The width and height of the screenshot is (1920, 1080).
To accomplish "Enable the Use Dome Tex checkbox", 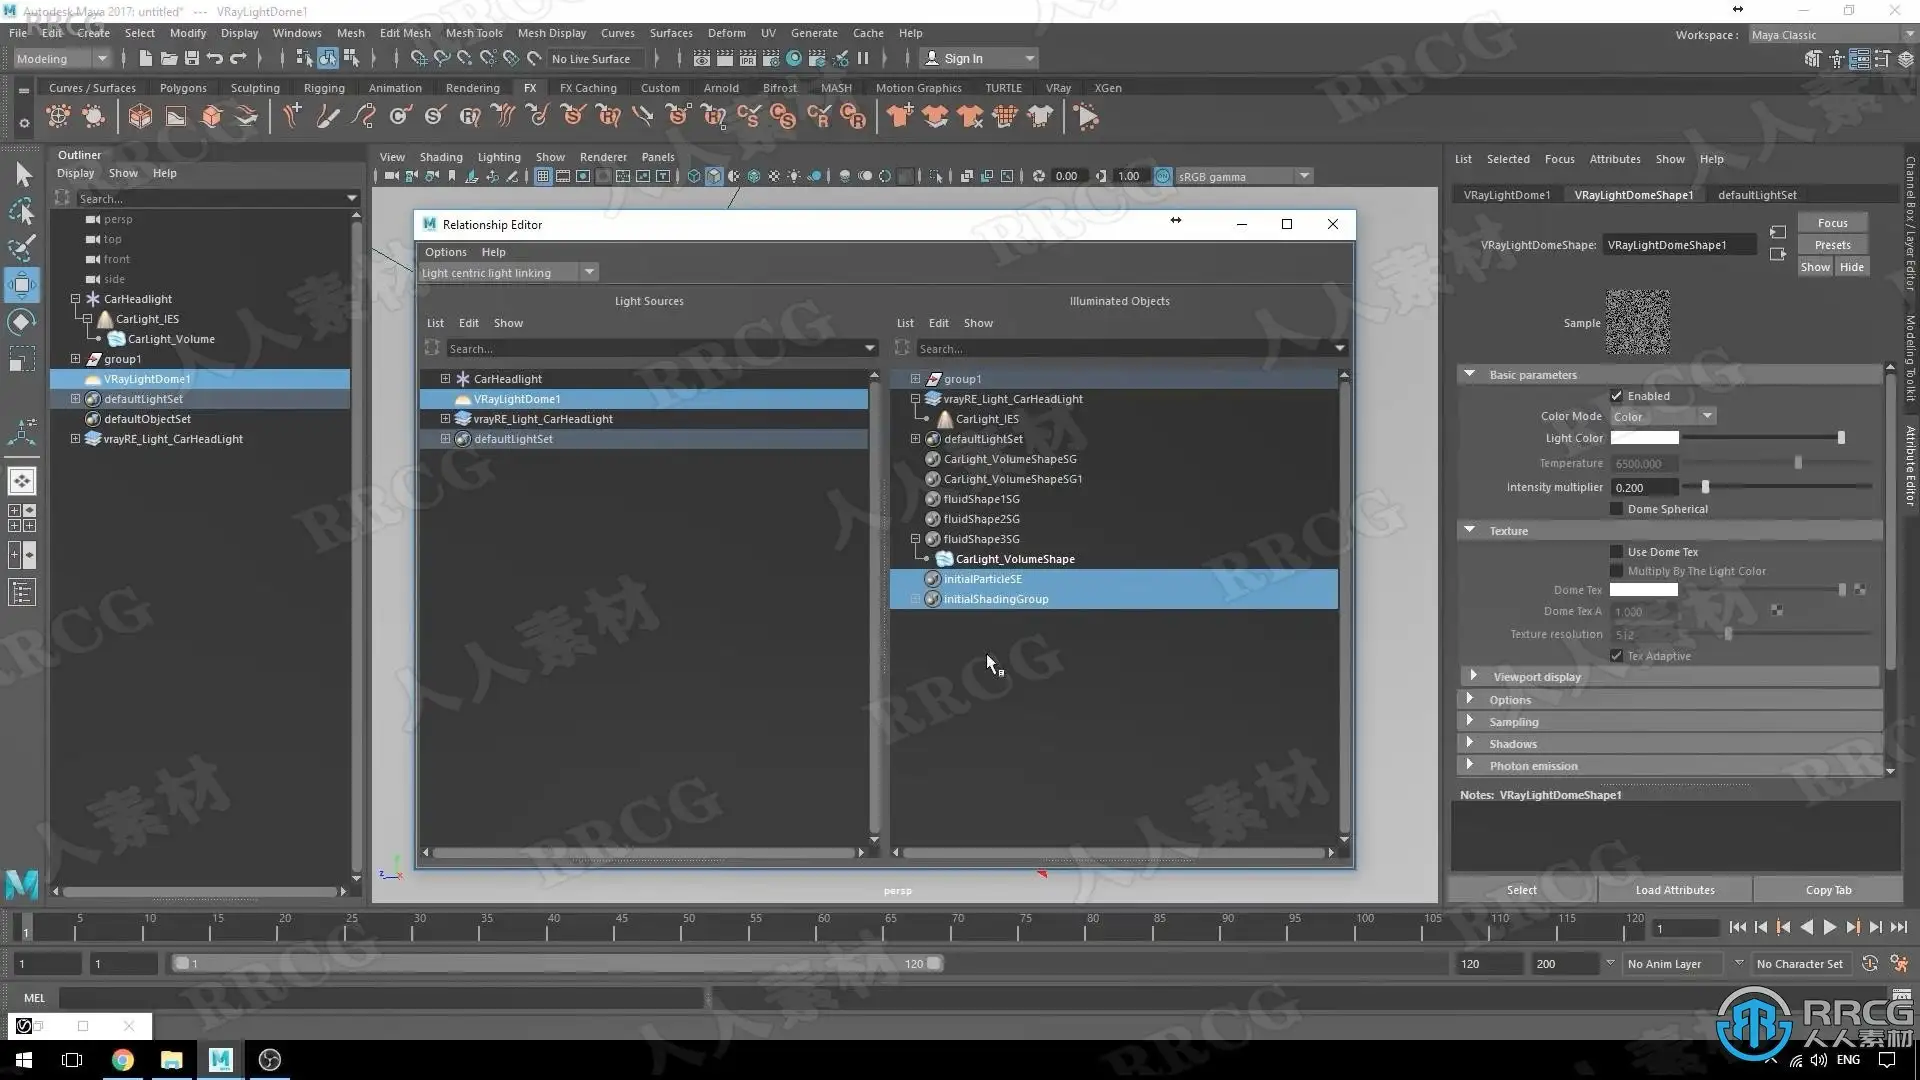I will 1616,552.
